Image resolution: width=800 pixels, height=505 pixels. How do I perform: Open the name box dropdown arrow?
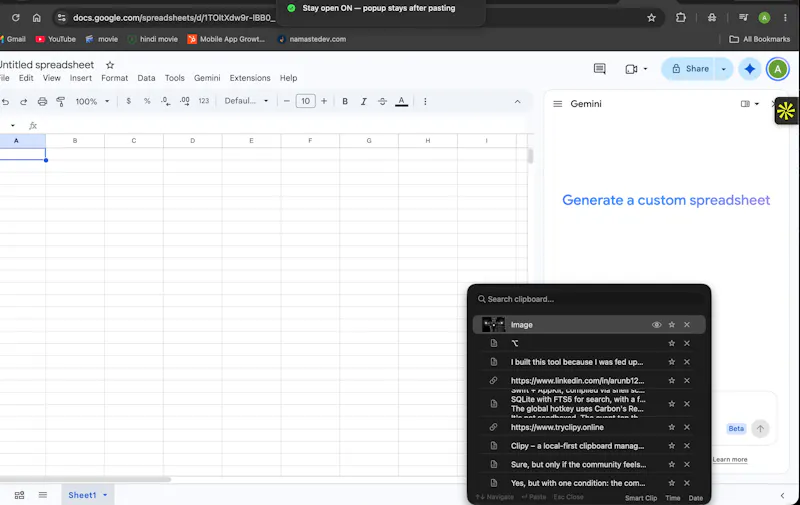click(13, 125)
